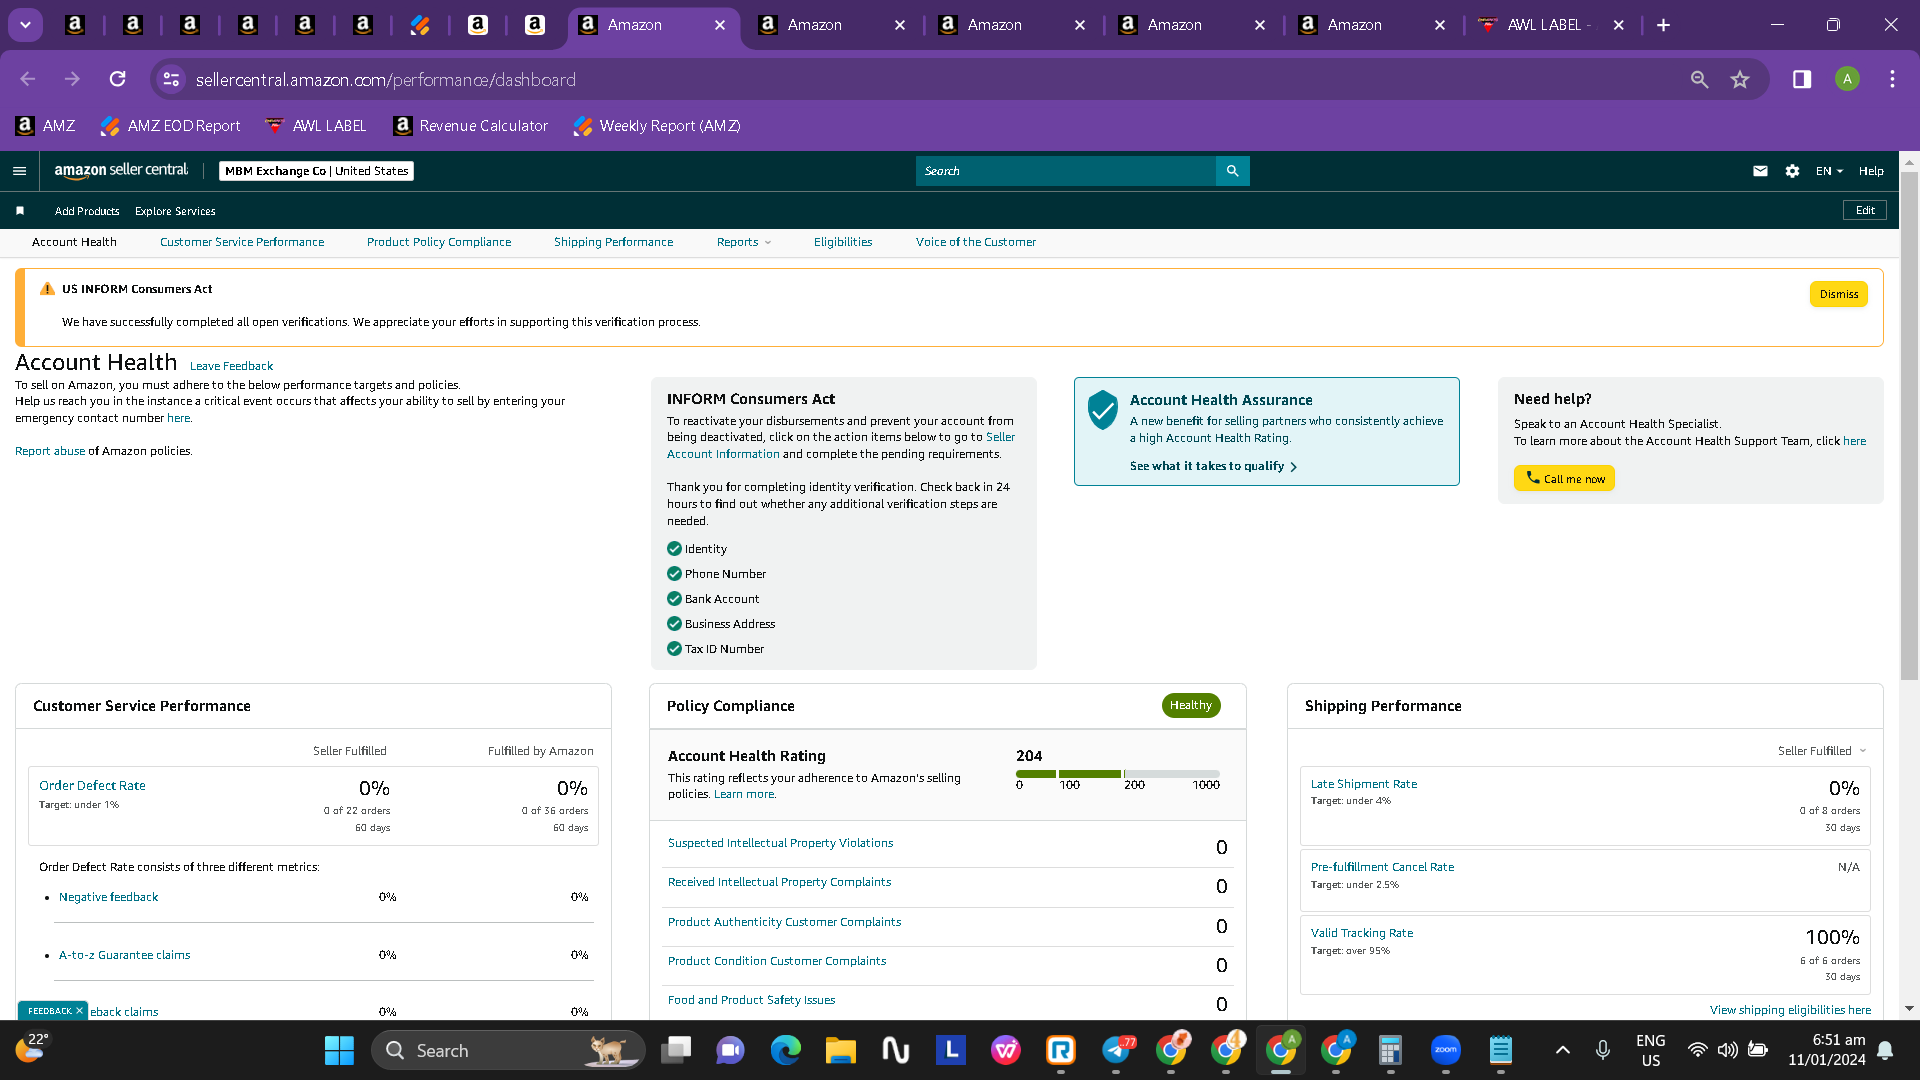Open Shipping Performance tab

point(613,242)
